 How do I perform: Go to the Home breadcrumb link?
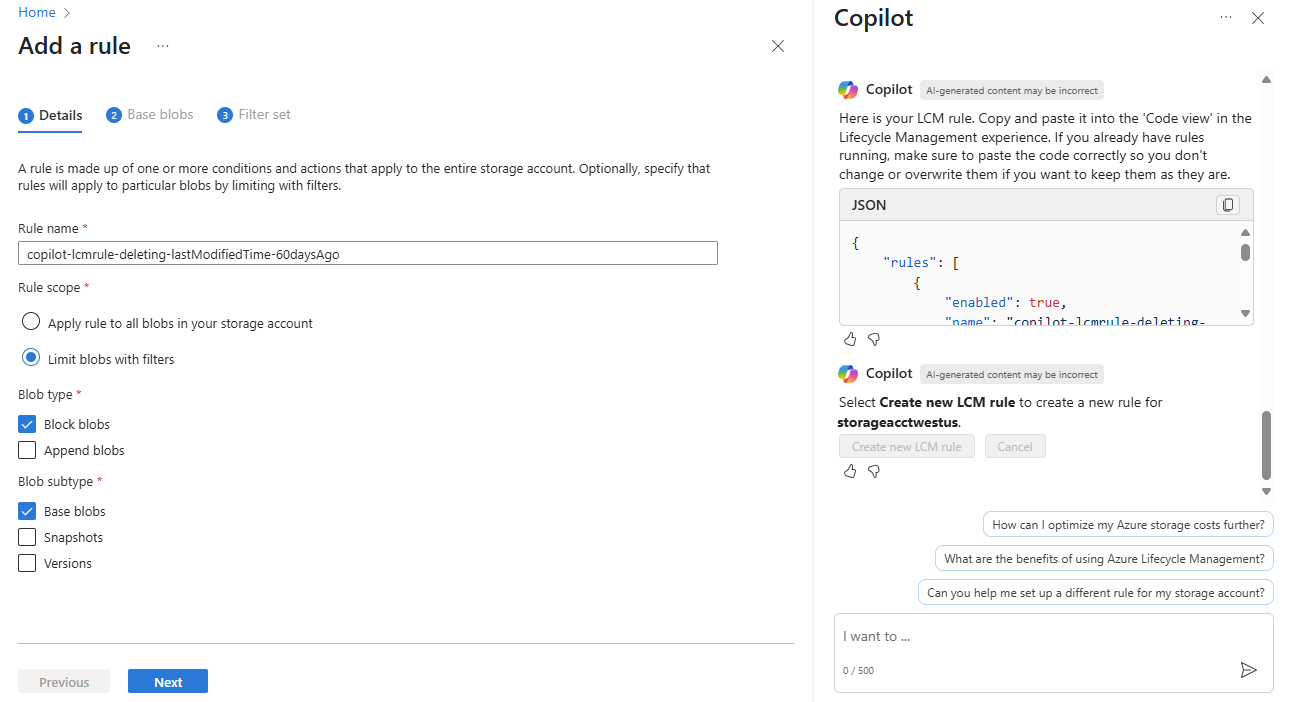(x=37, y=12)
